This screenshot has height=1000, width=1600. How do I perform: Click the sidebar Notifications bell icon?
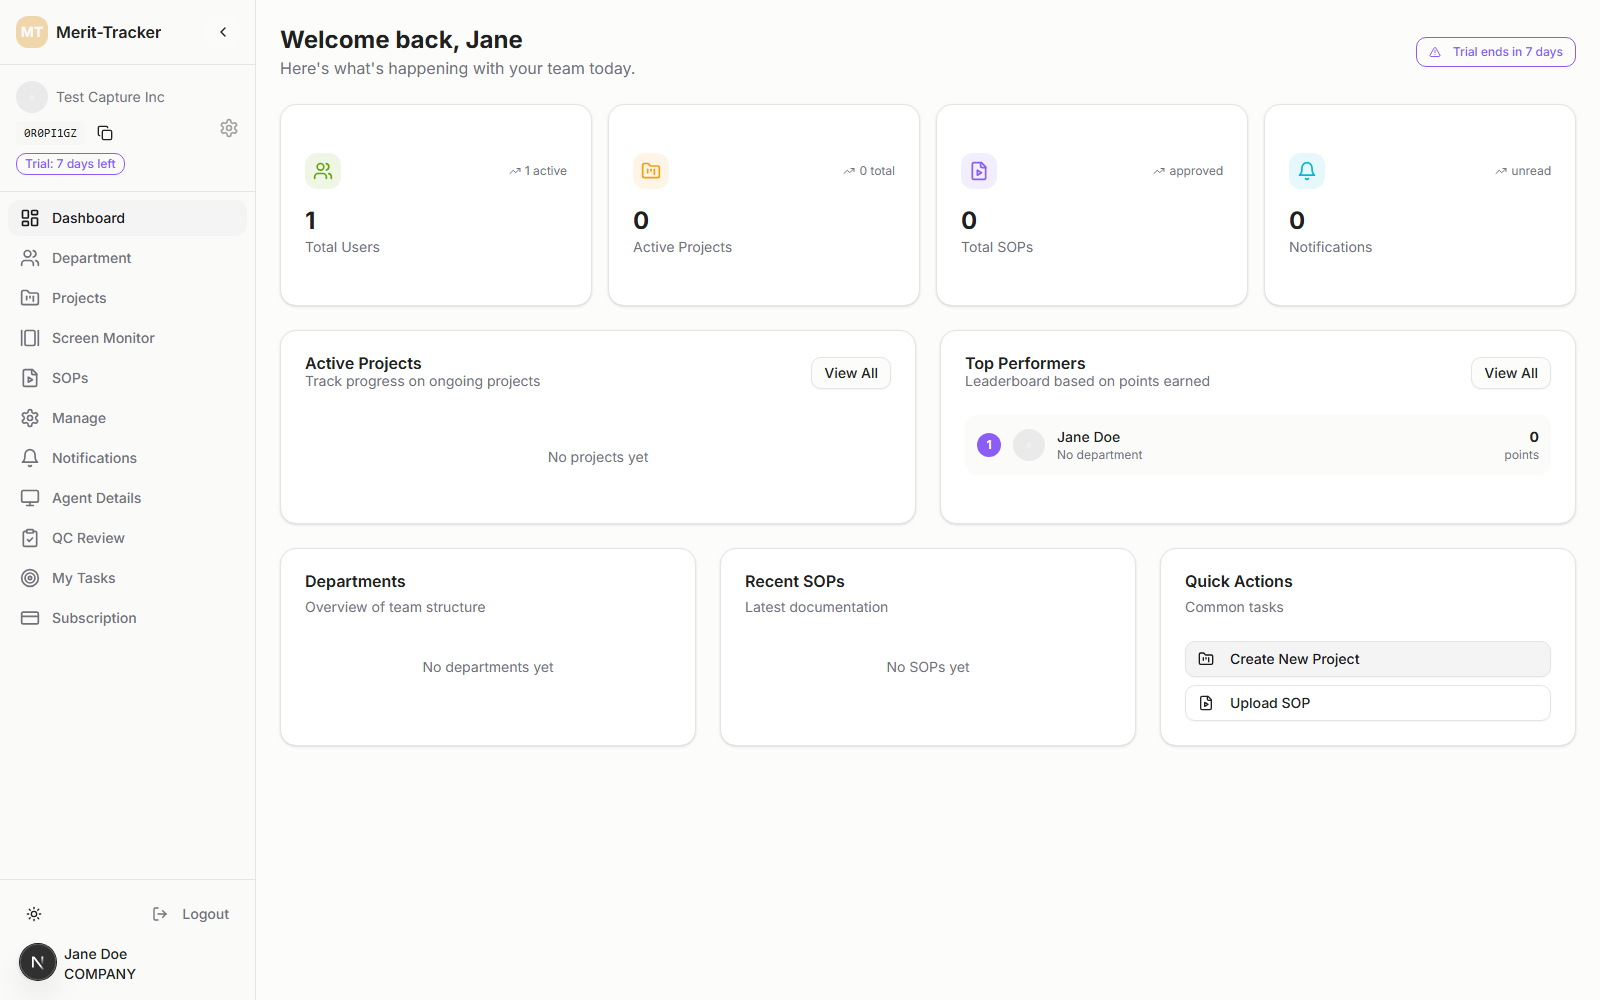pyautogui.click(x=30, y=458)
